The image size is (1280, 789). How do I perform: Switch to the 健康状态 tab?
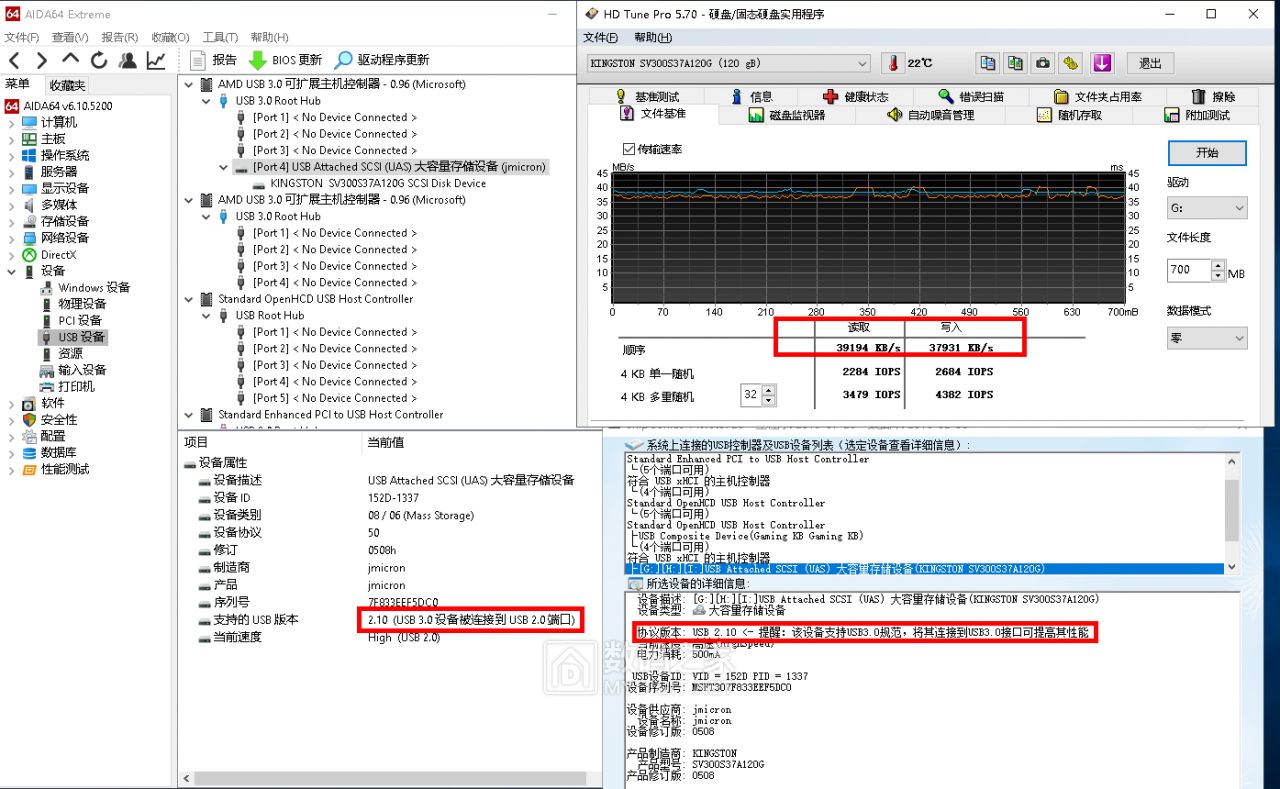coord(855,97)
